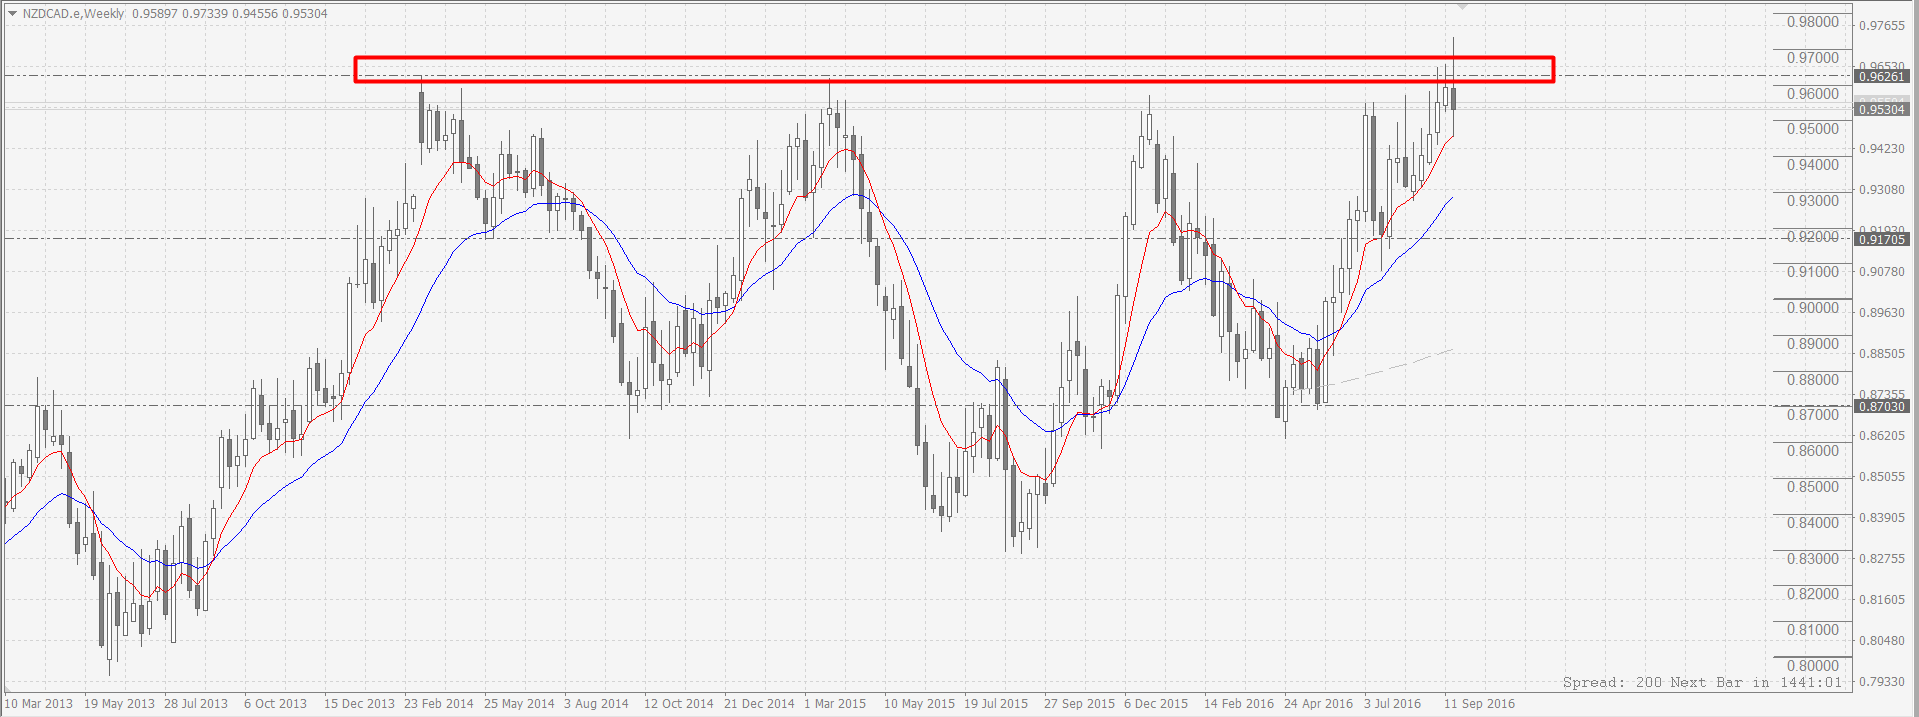Click the 0.82755 price scale value

(x=1882, y=559)
